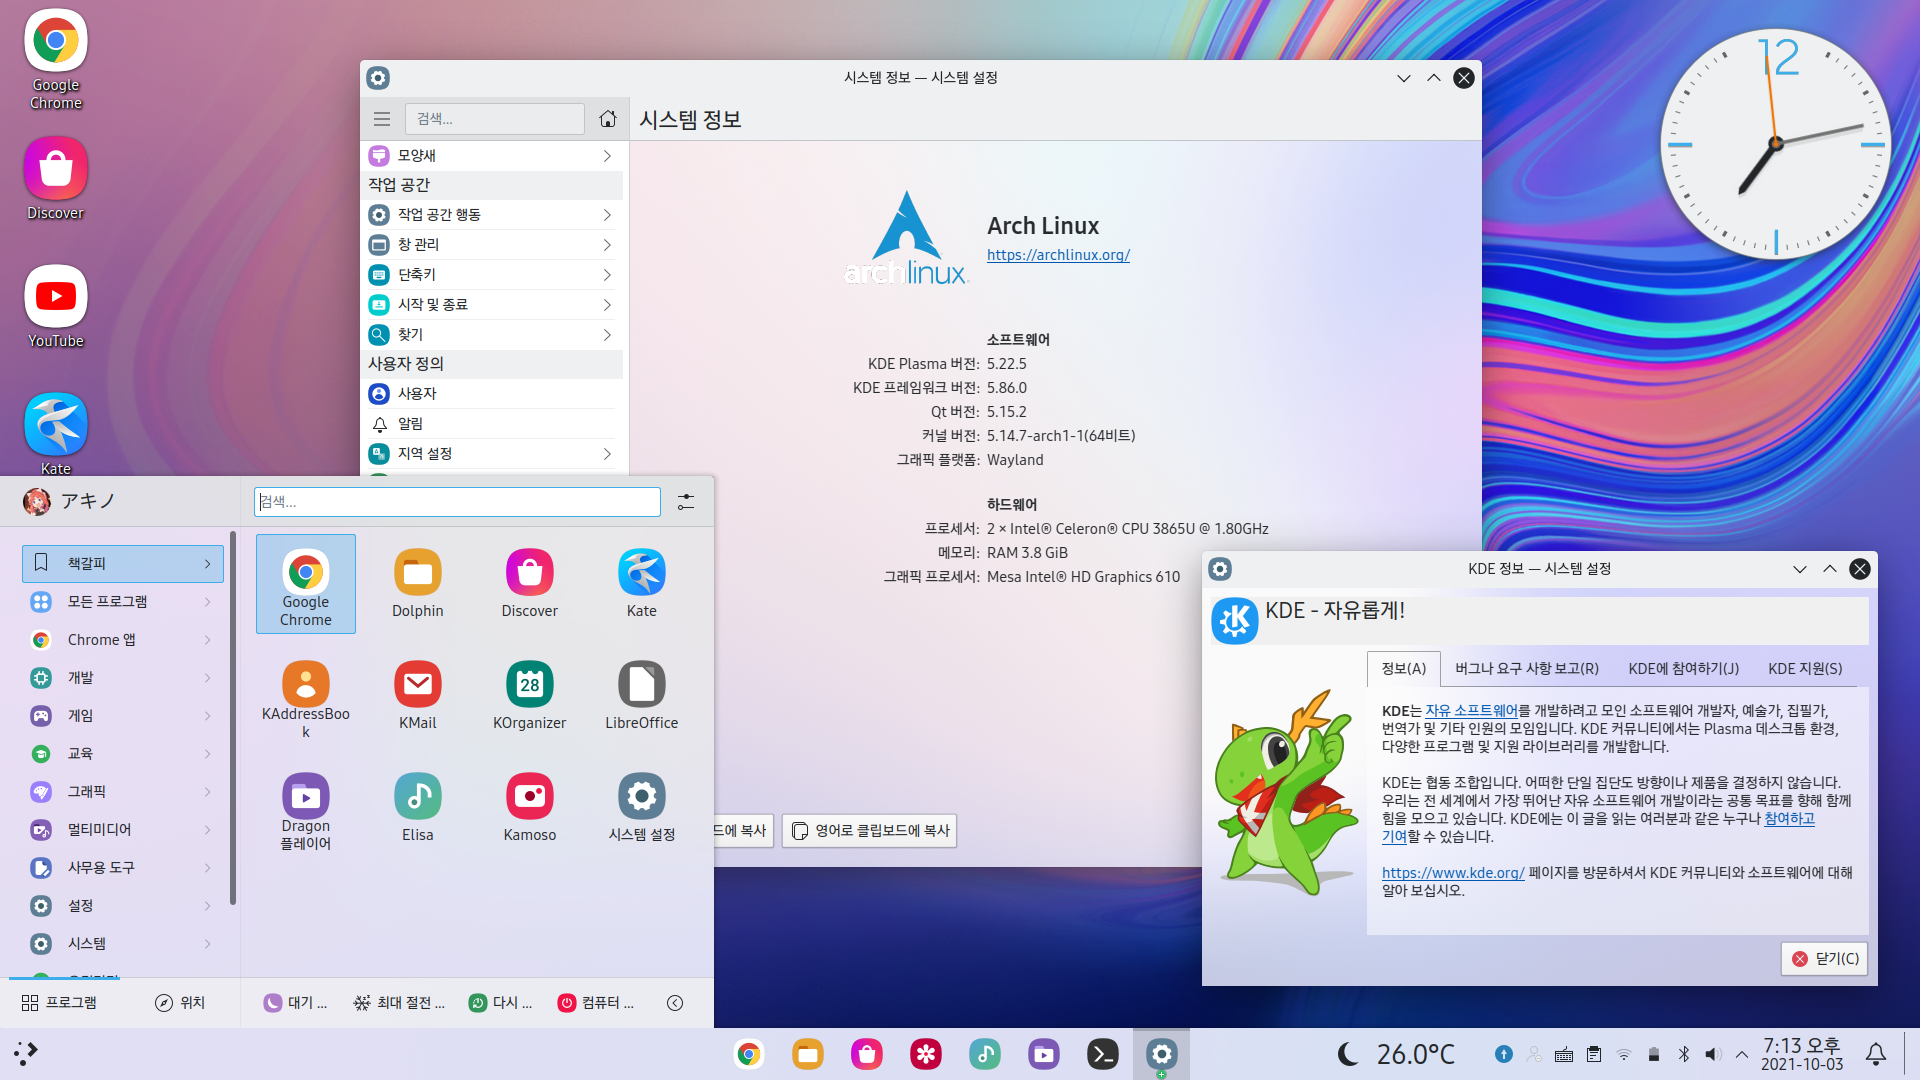Viewport: 1920px width, 1080px height.
Task: Switch to 버그나 요구 사항 보고(R) tab
Action: pos(1526,668)
